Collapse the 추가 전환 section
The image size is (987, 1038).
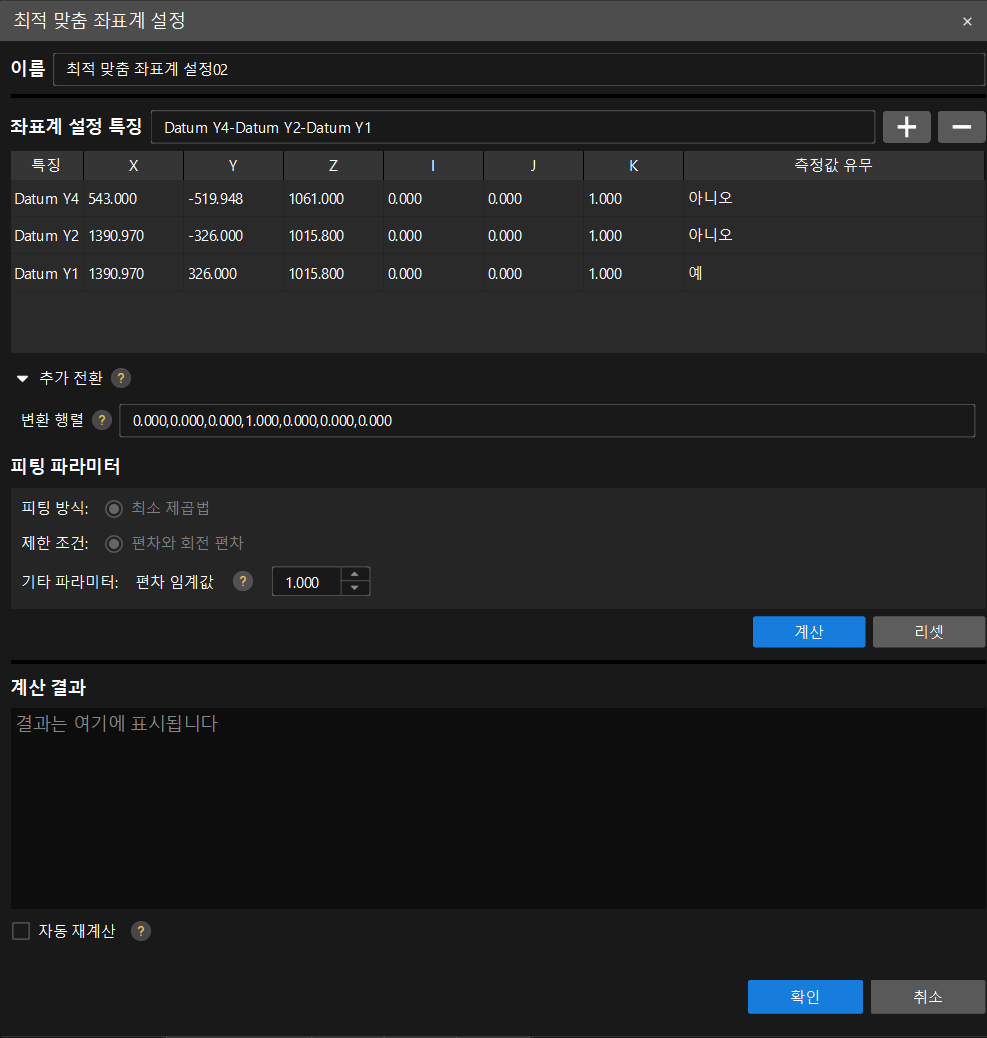[23, 378]
